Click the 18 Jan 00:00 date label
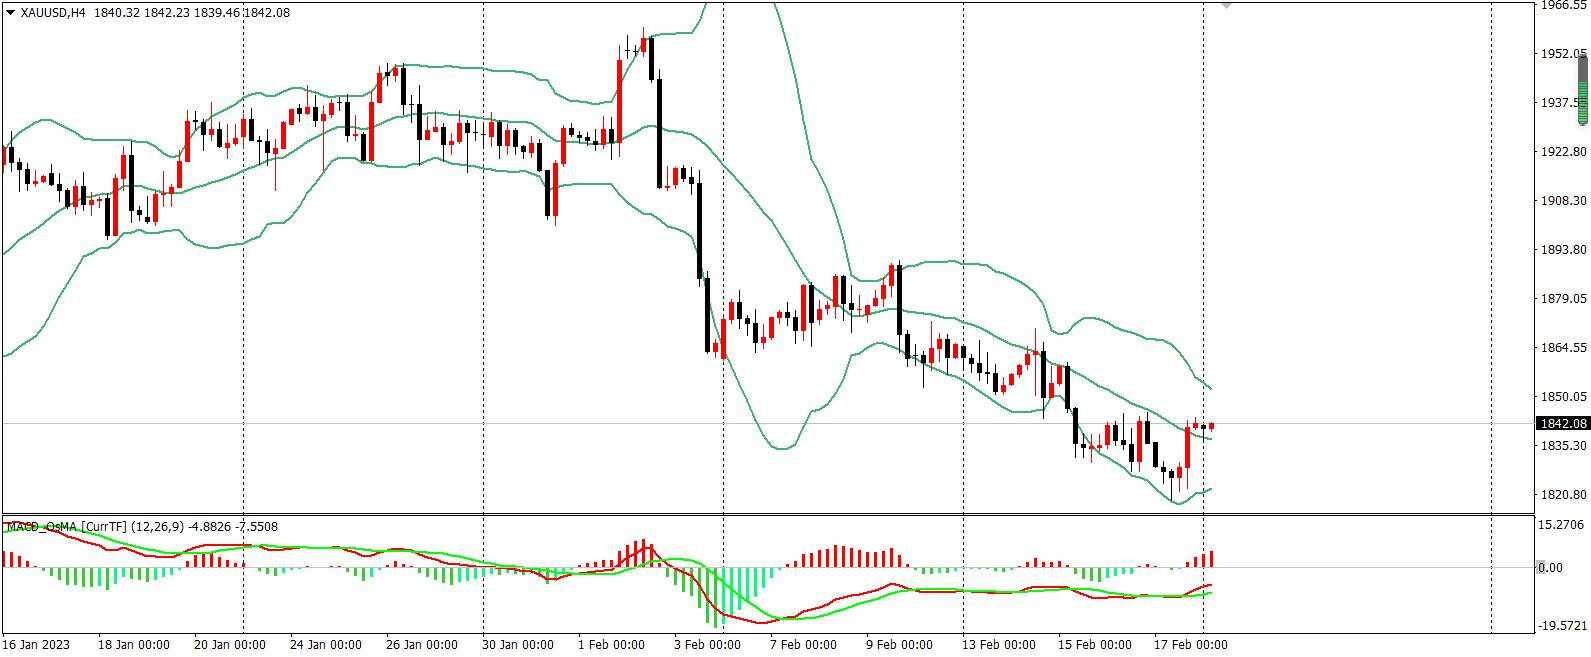 [x=133, y=645]
